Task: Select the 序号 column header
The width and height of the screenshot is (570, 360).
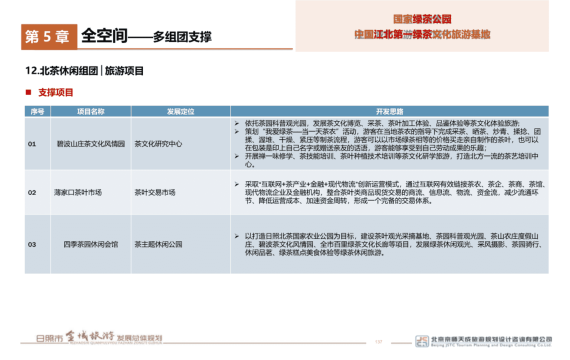Action: (x=37, y=111)
